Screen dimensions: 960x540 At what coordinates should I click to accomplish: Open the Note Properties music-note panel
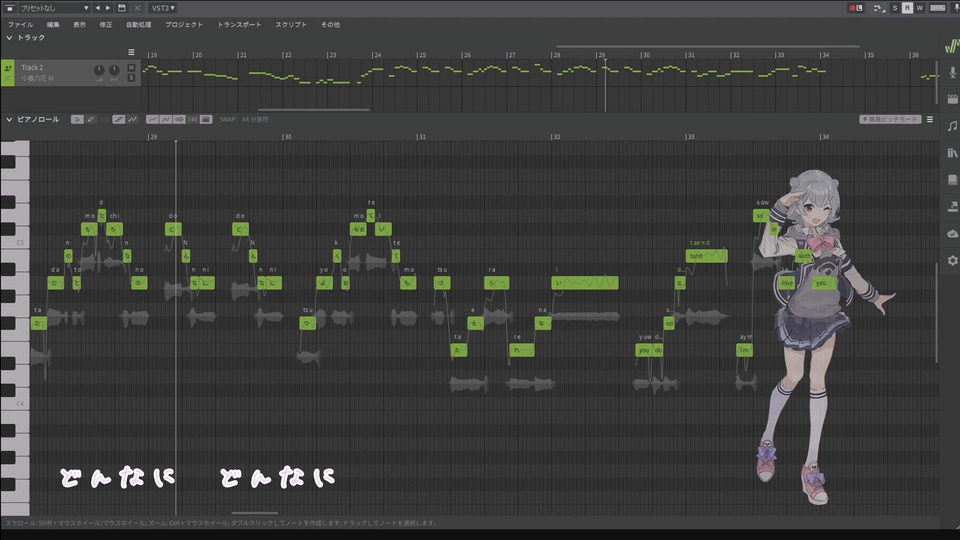click(952, 126)
